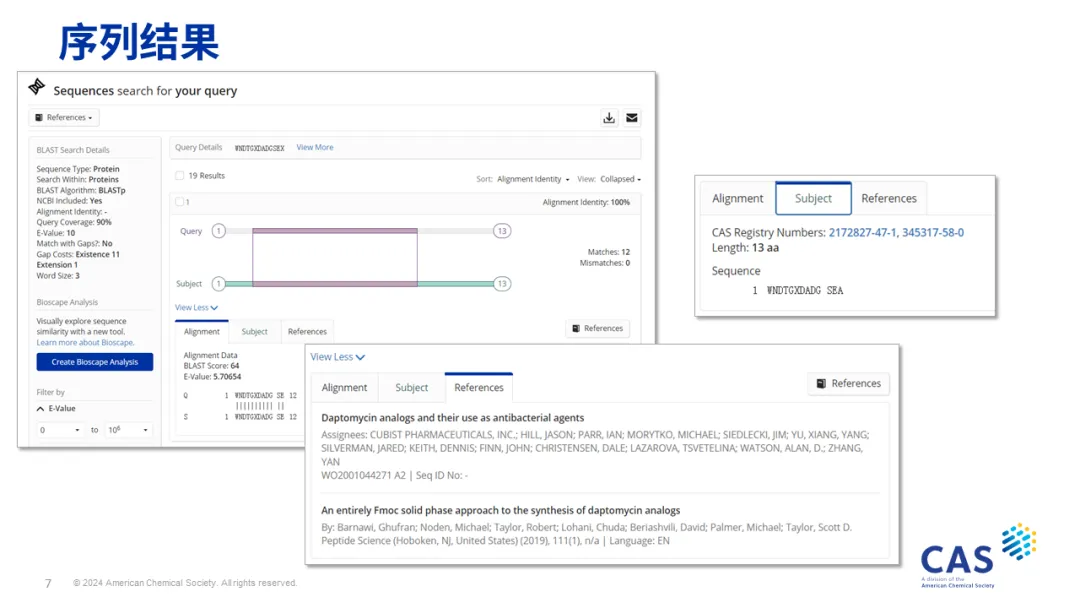Click large References button with book icon
This screenshot has height=608, width=1080.
(x=849, y=384)
